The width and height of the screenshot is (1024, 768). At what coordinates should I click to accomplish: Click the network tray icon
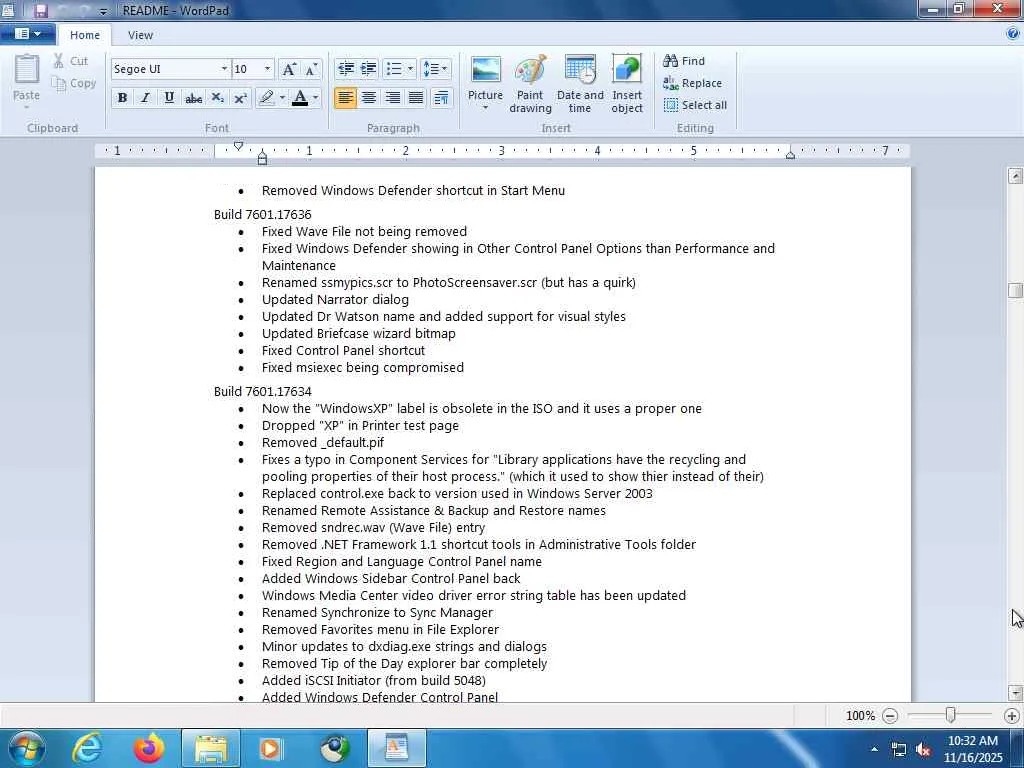(899, 750)
